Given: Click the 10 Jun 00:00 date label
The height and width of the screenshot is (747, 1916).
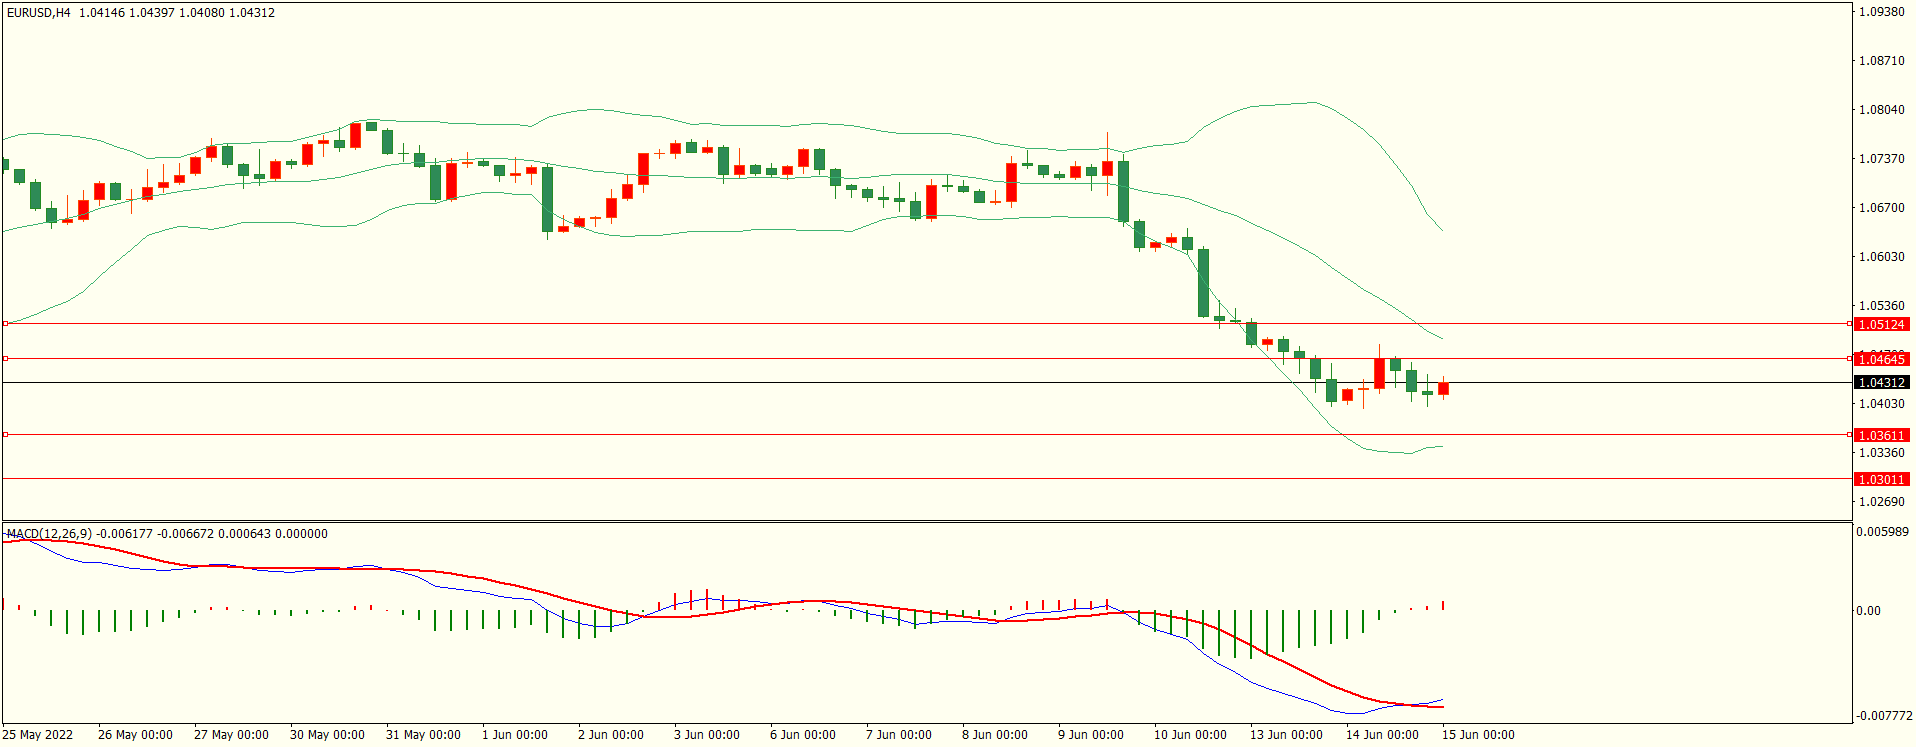Looking at the screenshot, I should click(x=1190, y=735).
